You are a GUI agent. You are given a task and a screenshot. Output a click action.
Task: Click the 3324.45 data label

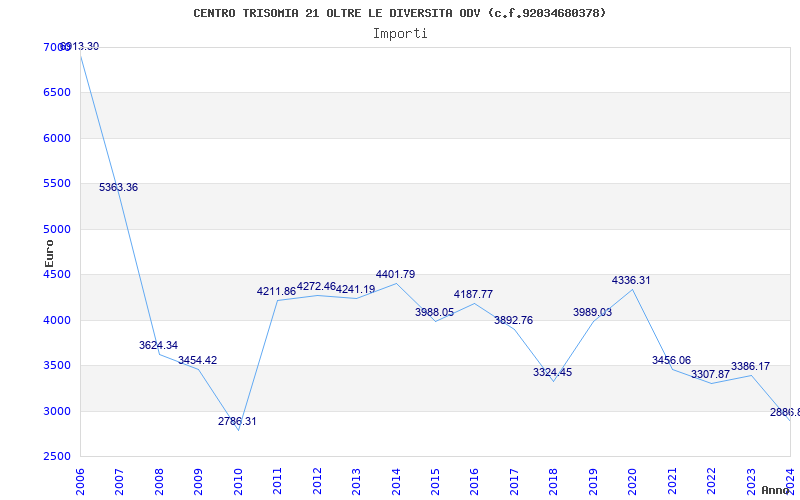[x=553, y=372]
